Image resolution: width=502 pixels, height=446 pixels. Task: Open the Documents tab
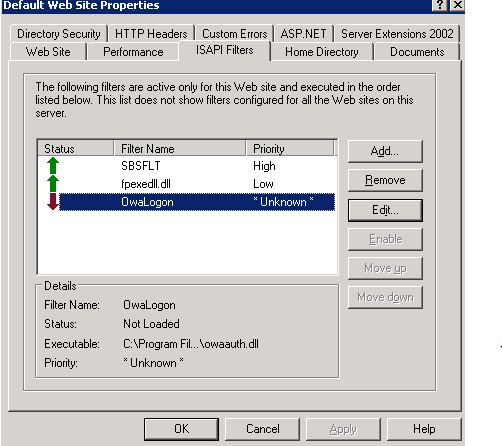417,52
